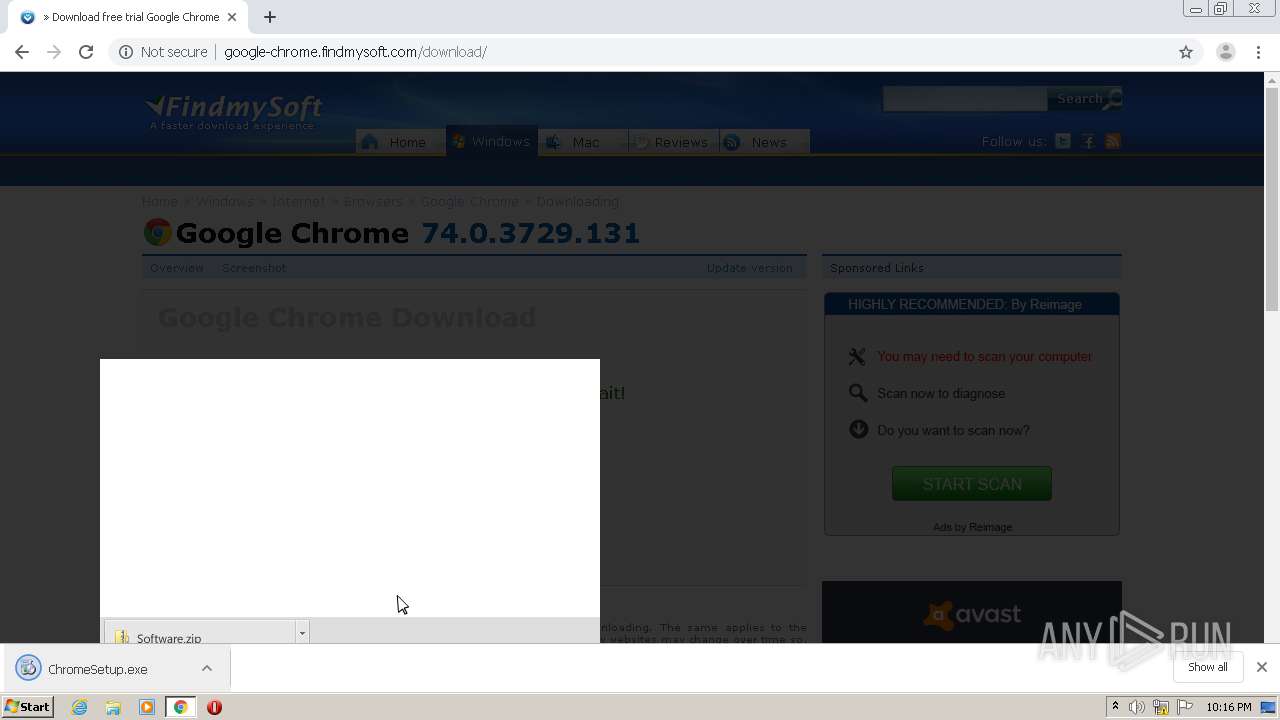Open Chrome three-dot menu

tap(1259, 52)
